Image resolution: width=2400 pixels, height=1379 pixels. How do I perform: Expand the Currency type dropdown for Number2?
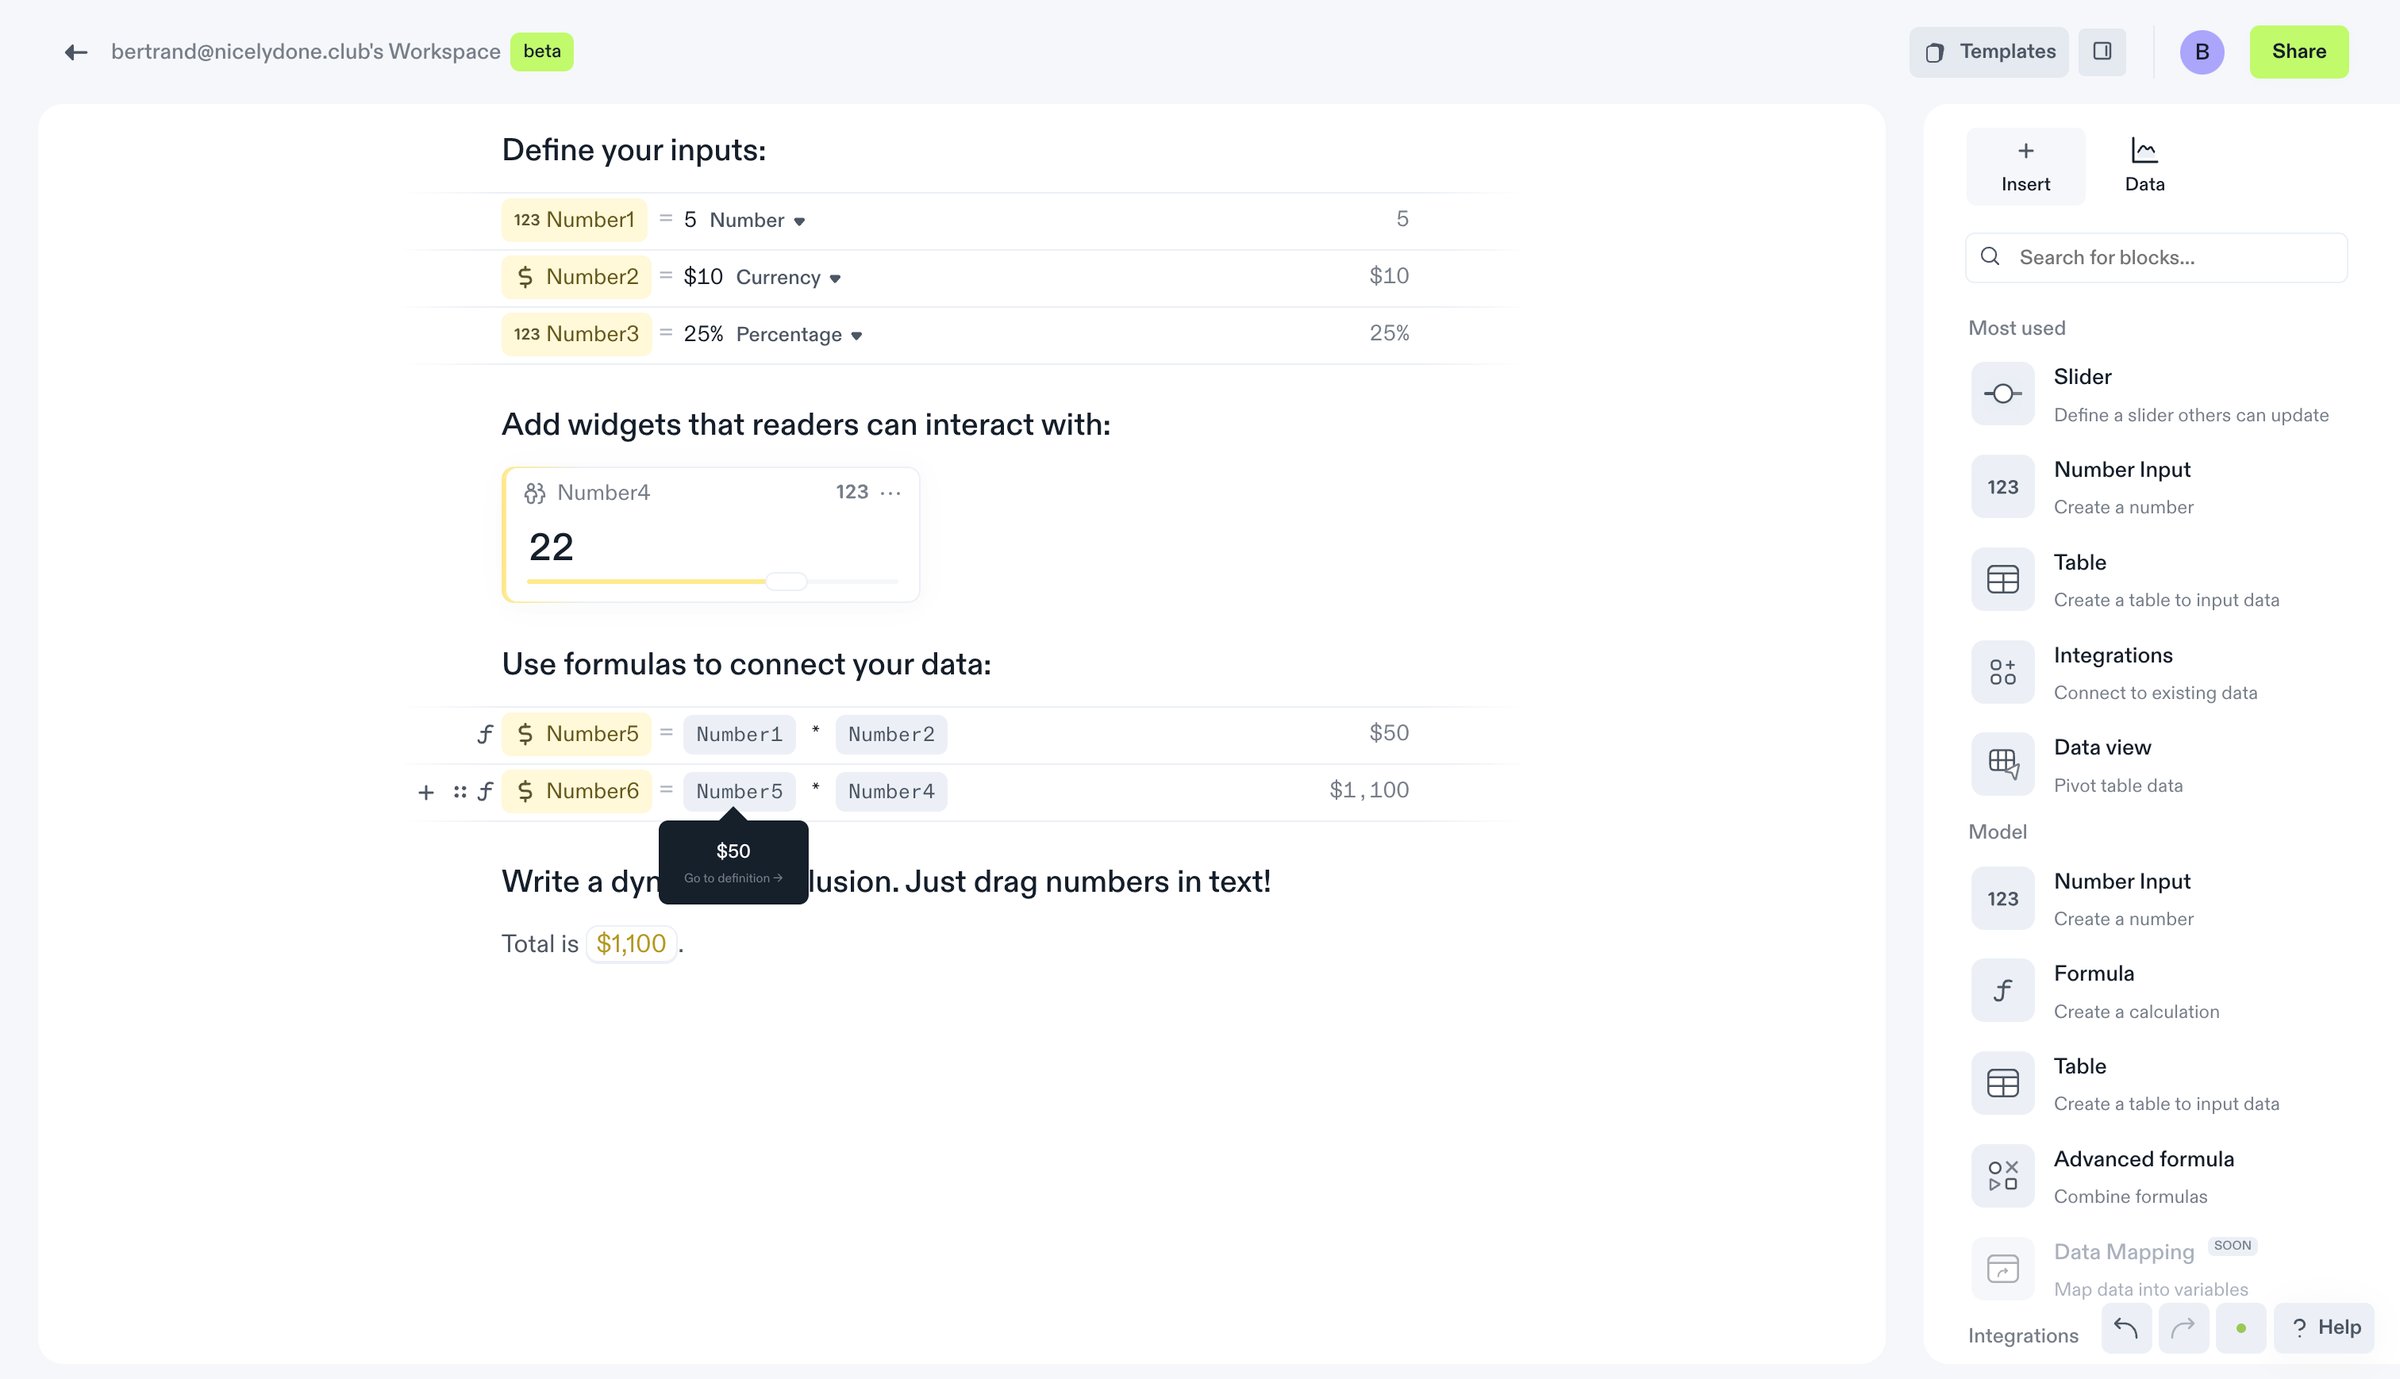788,277
